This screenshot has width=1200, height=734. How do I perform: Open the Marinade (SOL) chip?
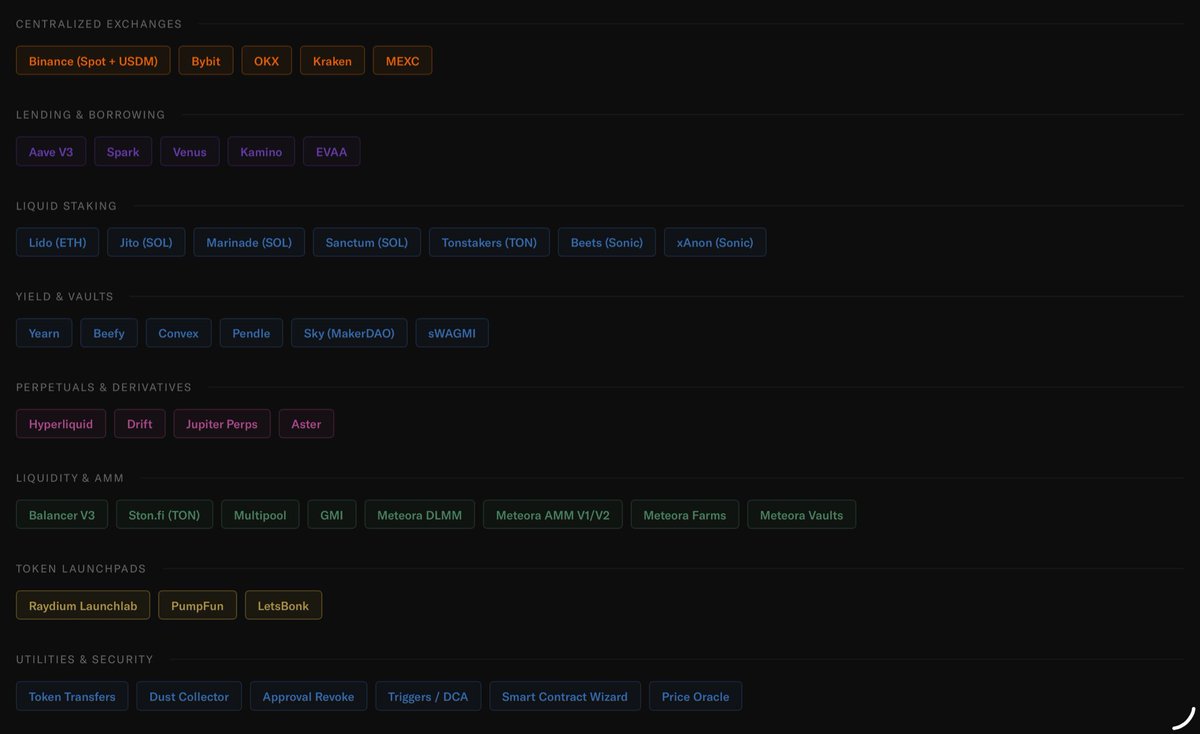pos(249,242)
